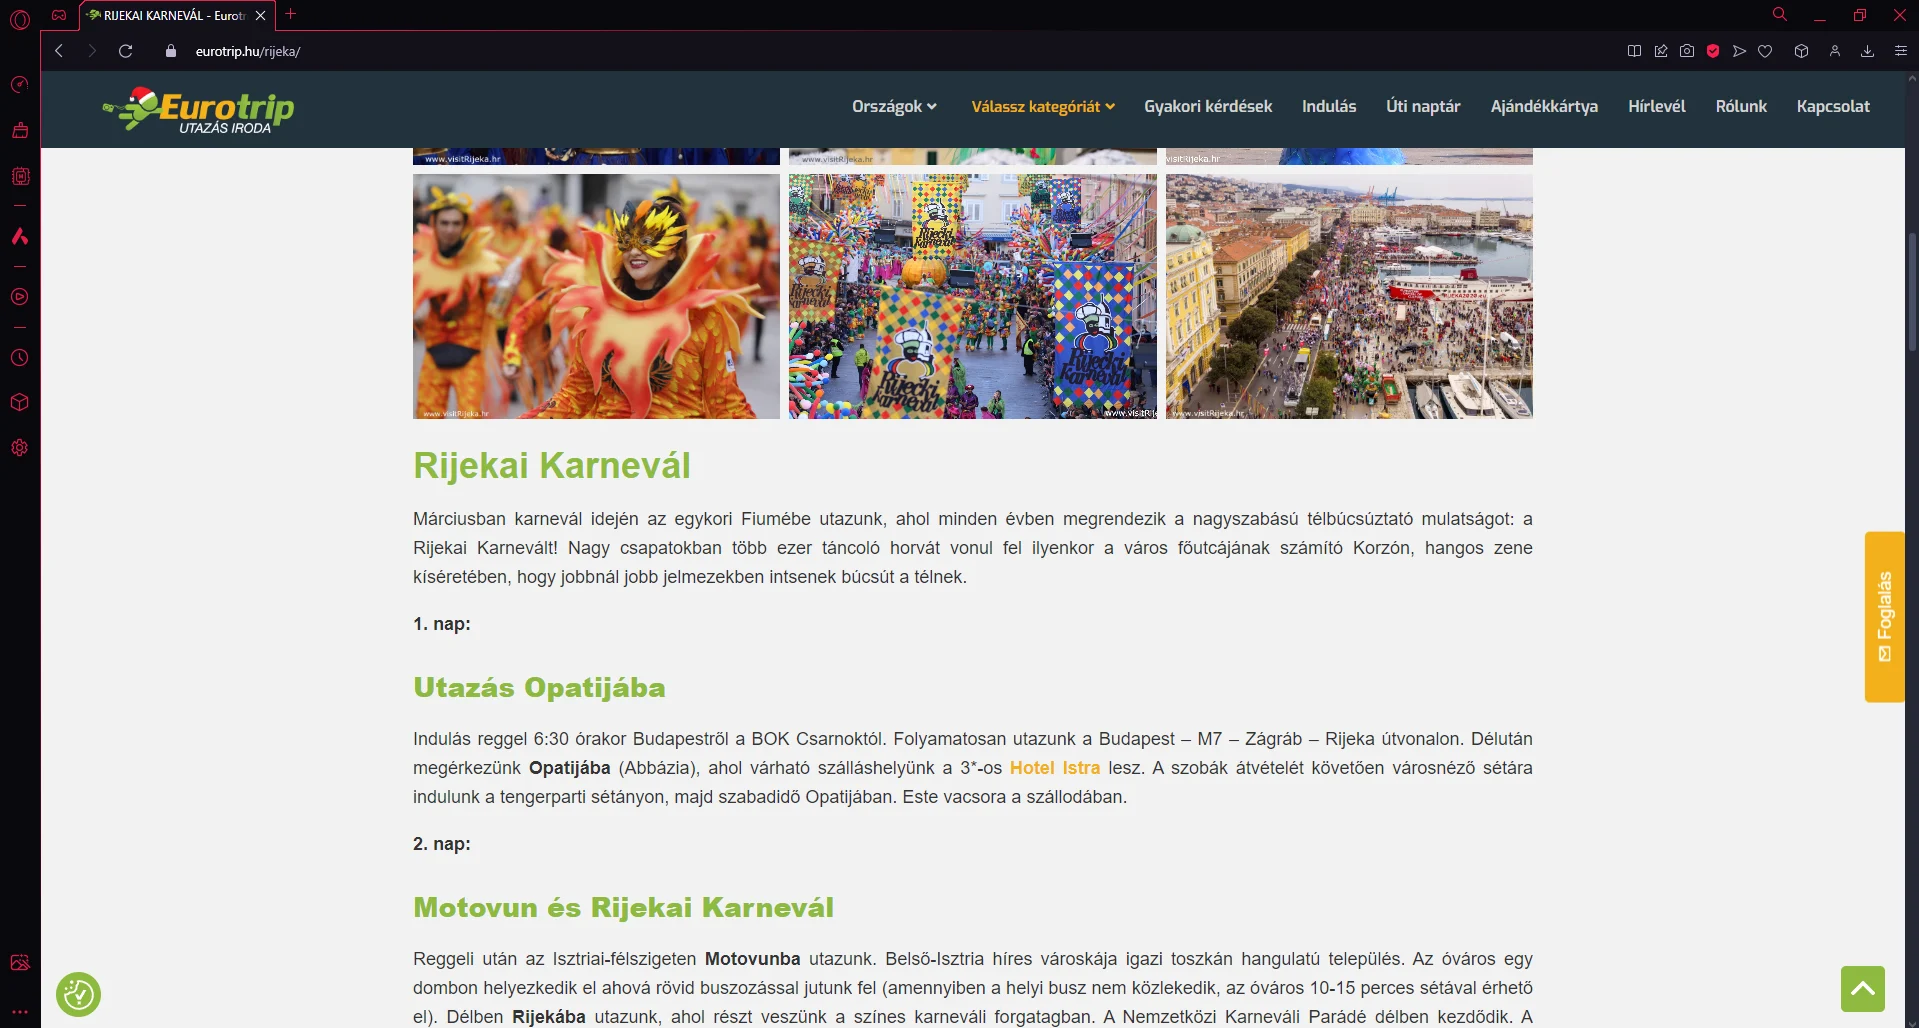Open cookie consent preferences green badge

[78, 994]
